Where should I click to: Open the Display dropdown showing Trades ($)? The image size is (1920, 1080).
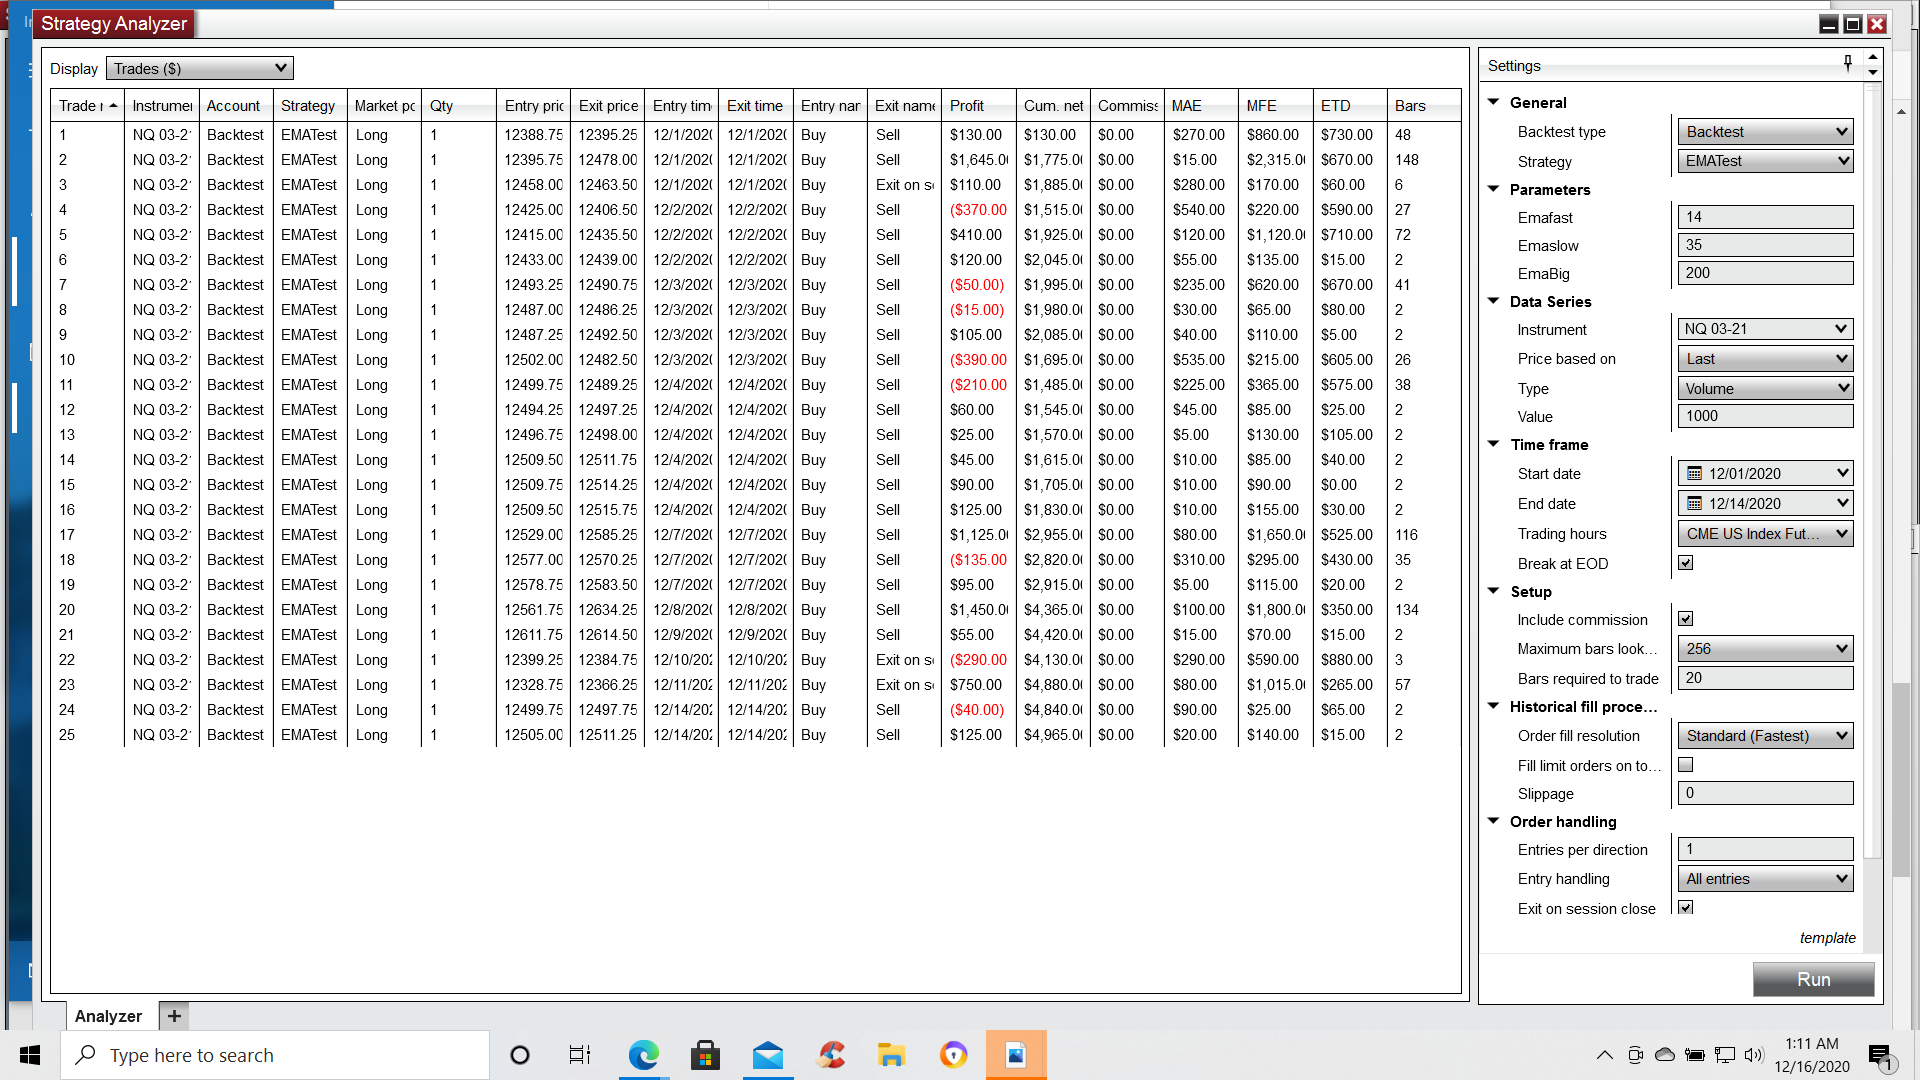tap(200, 68)
